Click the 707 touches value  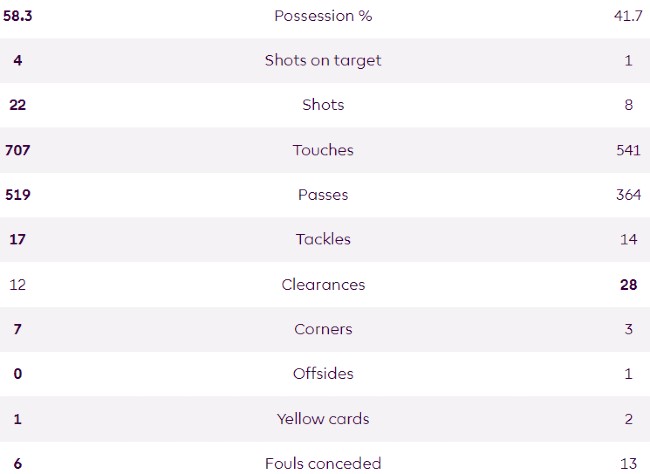coord(18,150)
